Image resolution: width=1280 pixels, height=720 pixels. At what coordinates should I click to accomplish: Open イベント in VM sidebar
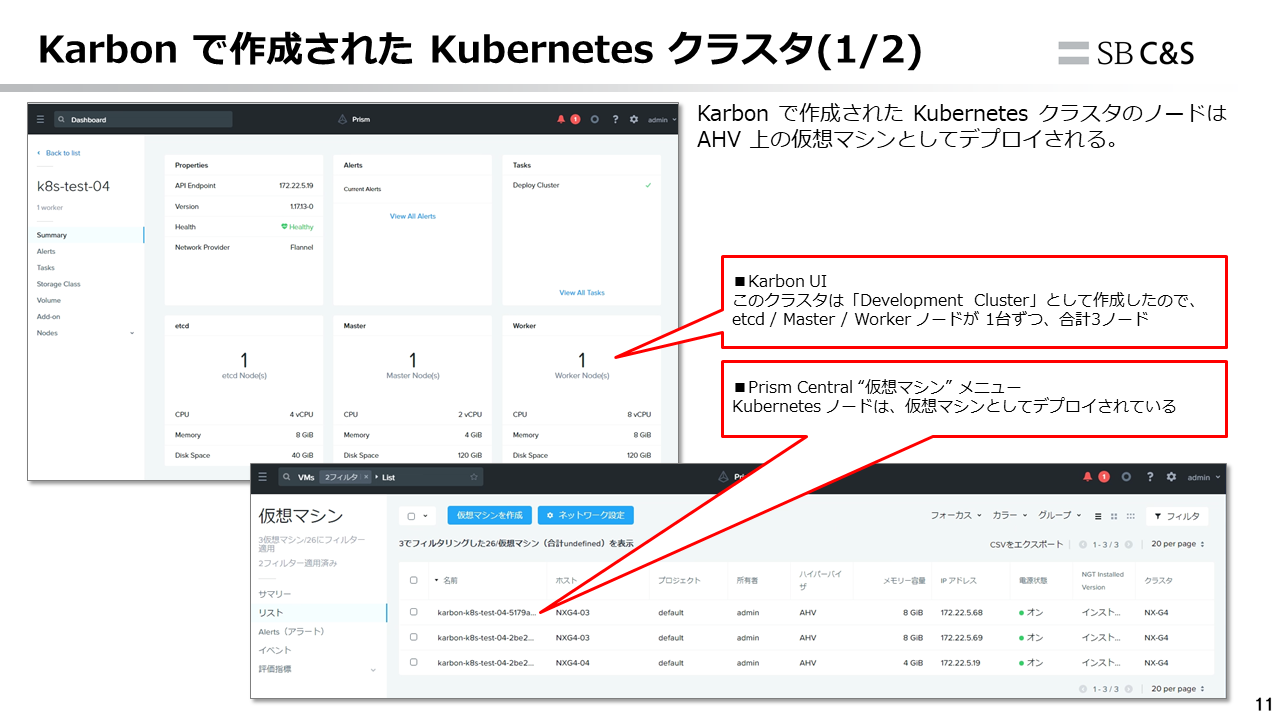pos(275,650)
